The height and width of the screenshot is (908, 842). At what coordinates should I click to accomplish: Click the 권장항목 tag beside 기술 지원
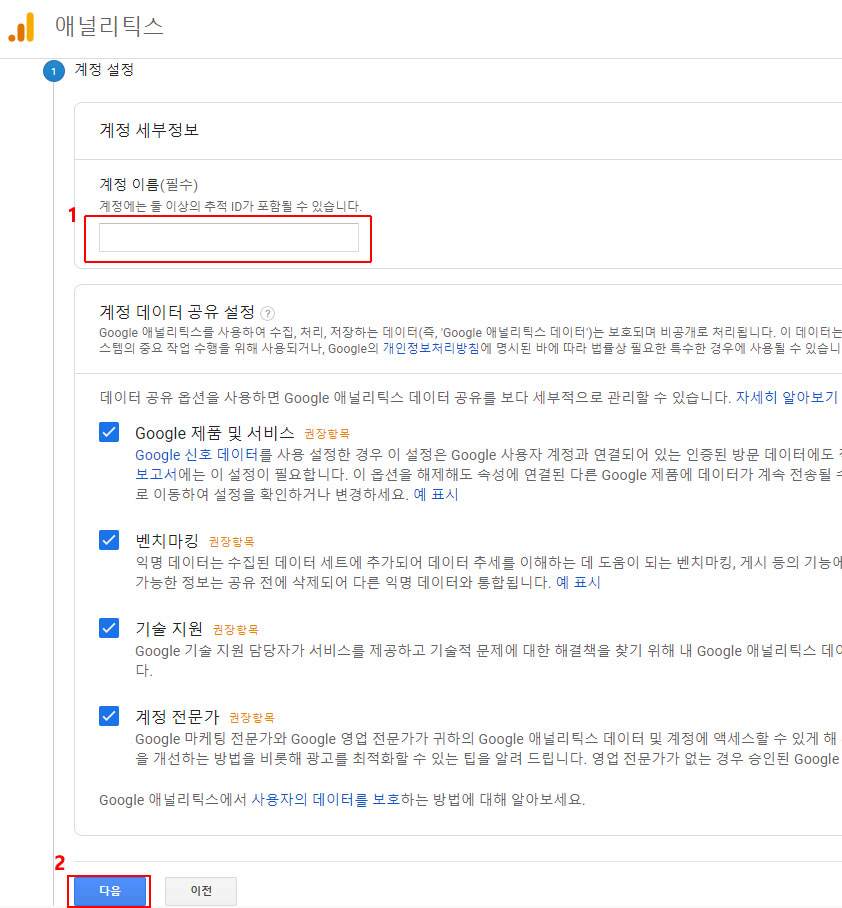click(x=235, y=630)
